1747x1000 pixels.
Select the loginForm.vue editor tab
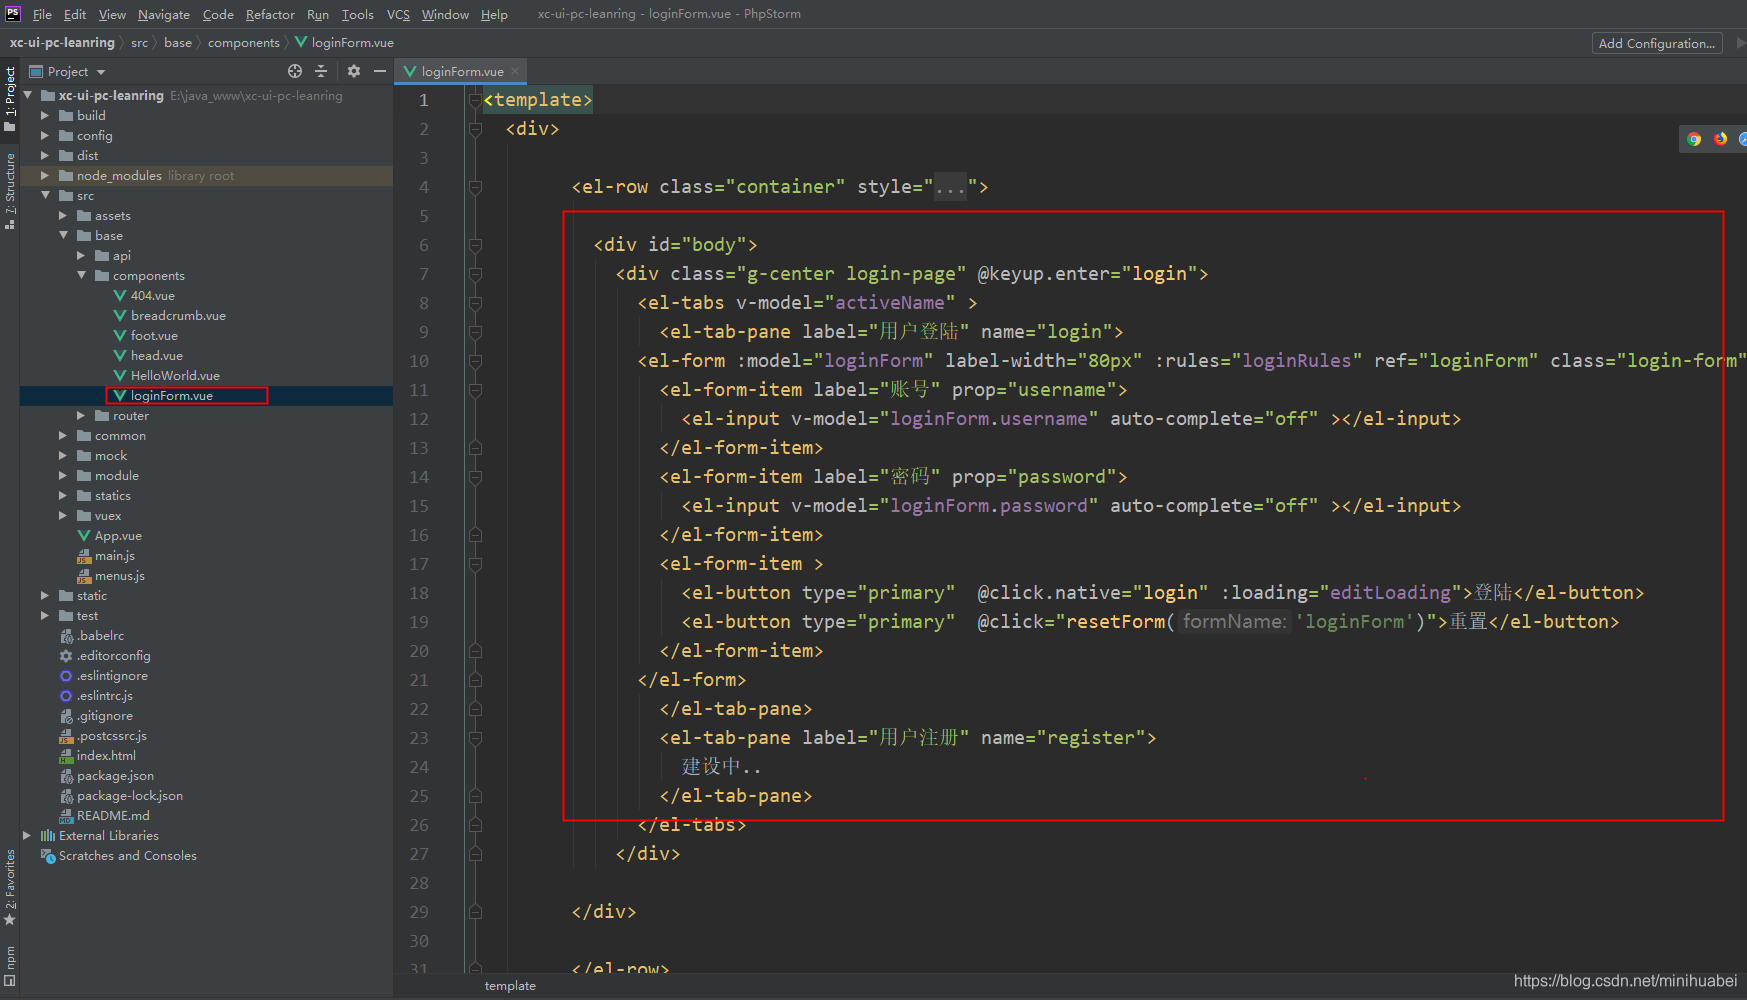[460, 71]
